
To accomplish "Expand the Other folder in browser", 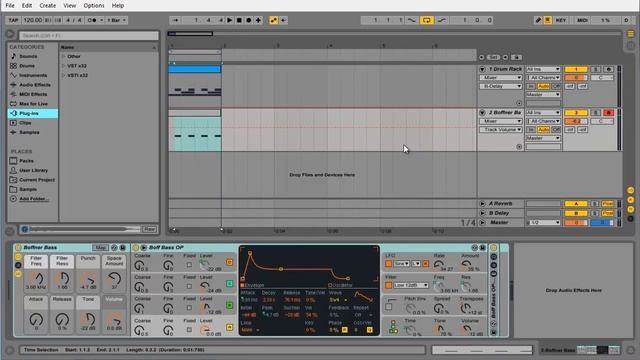I will pos(63,56).
